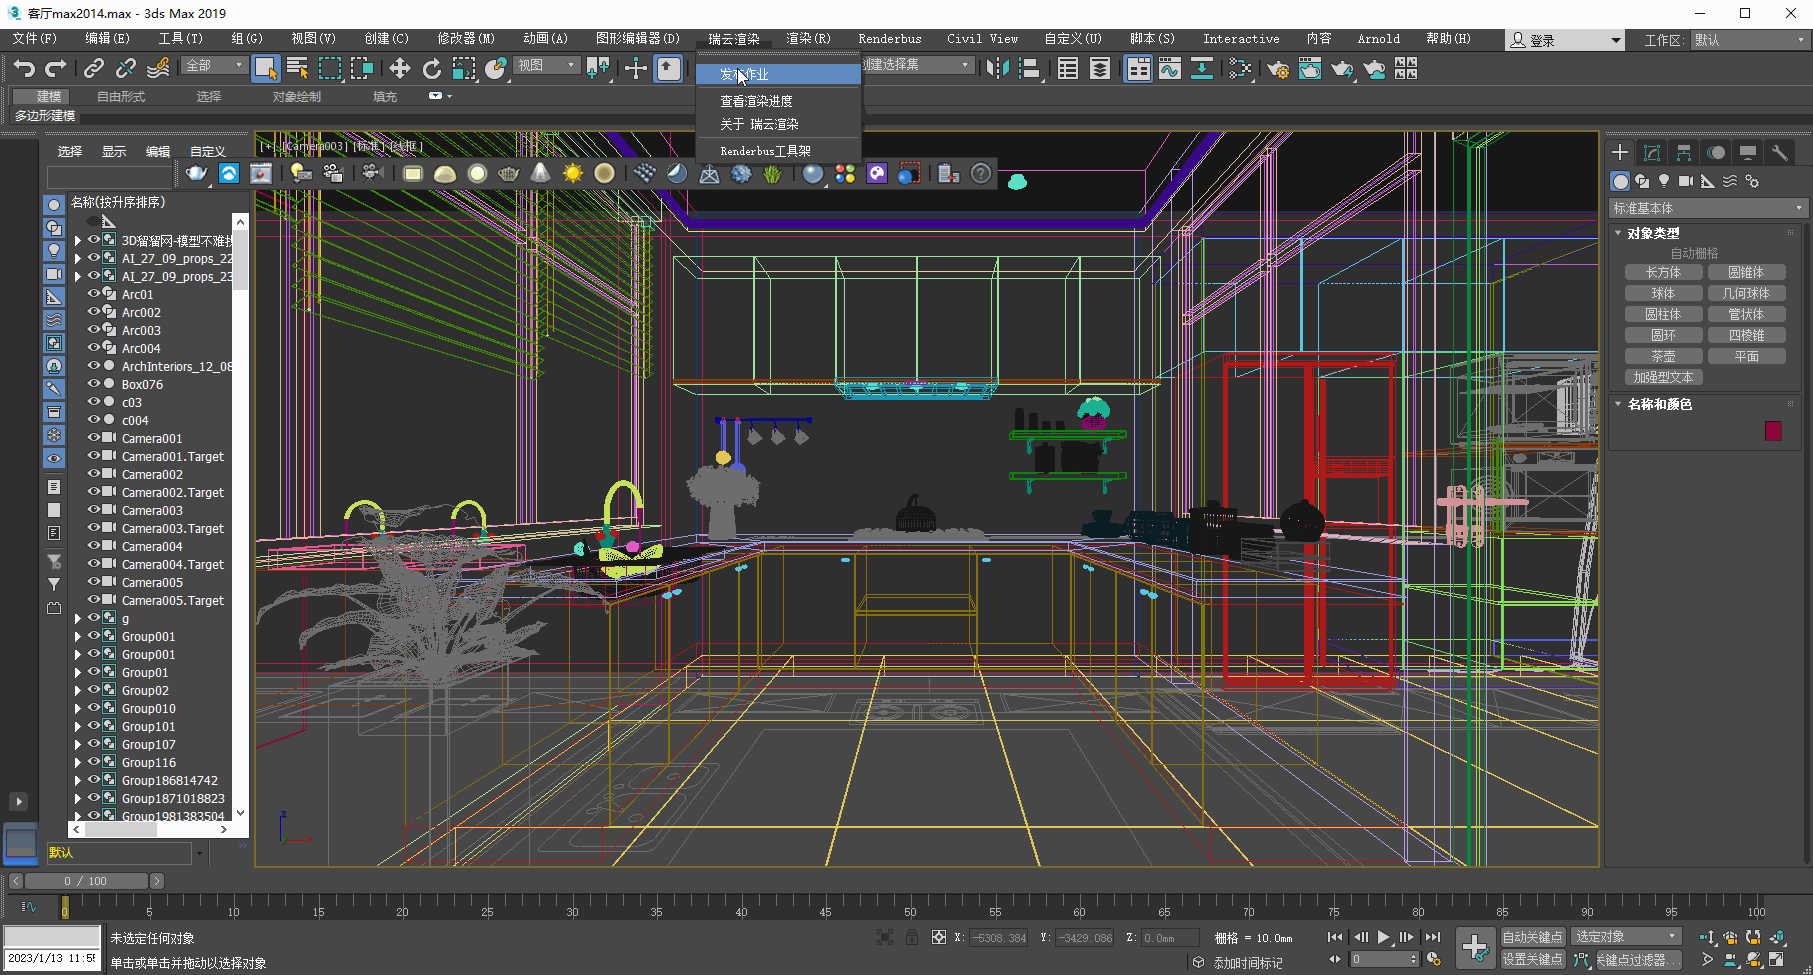1813x975 pixels.
Task: Choose the Select and Scale tool
Action: click(x=464, y=68)
